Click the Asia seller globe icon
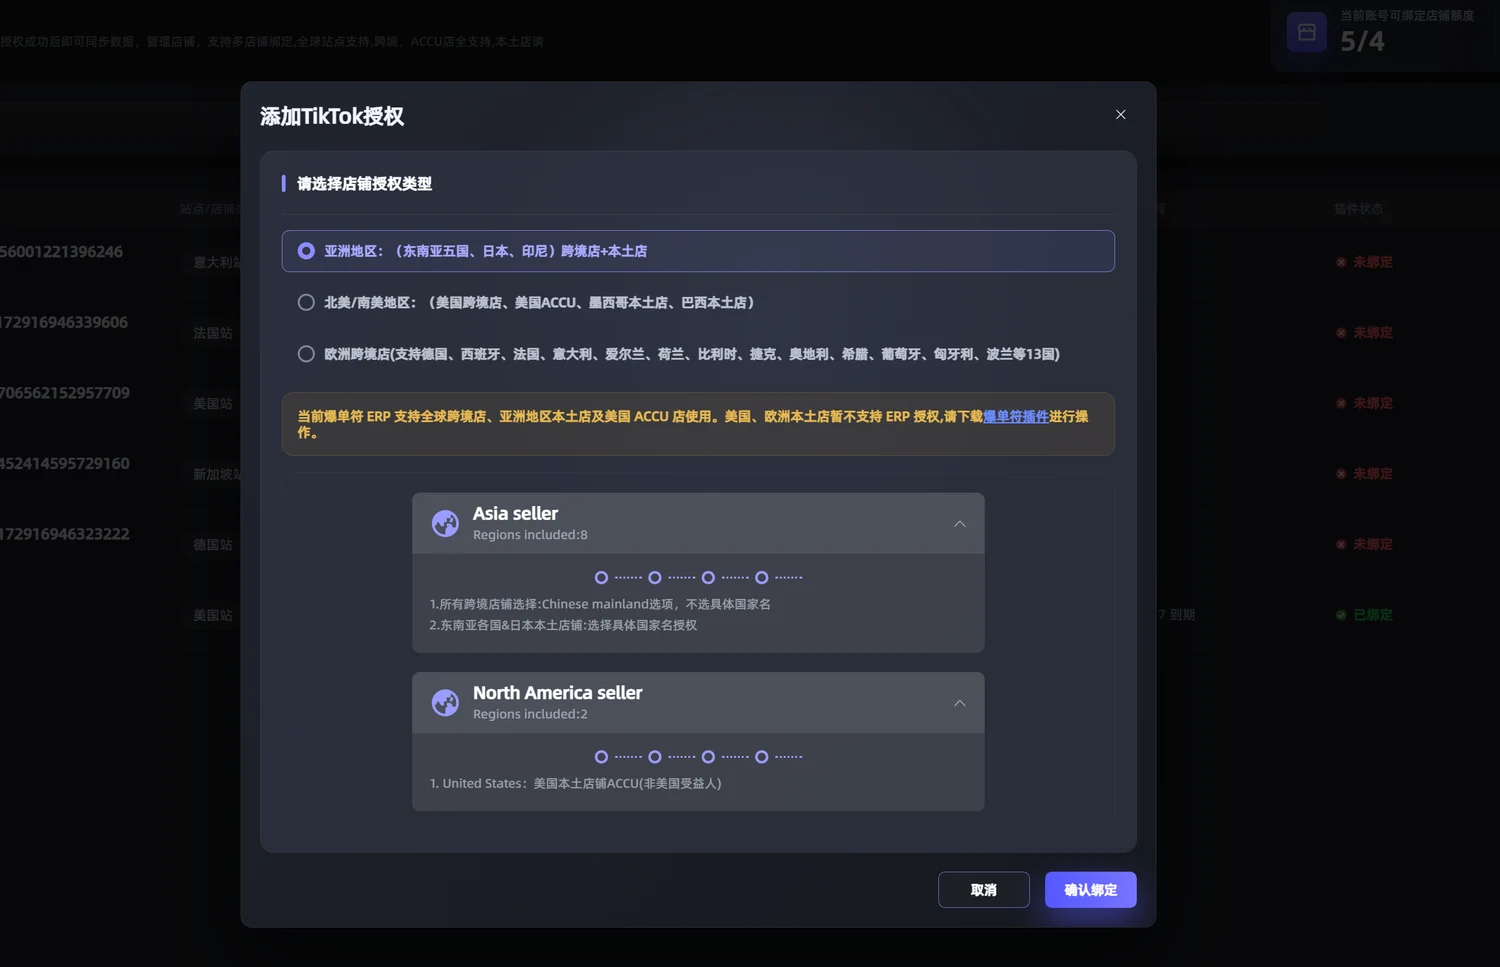Image resolution: width=1500 pixels, height=967 pixels. pyautogui.click(x=445, y=523)
